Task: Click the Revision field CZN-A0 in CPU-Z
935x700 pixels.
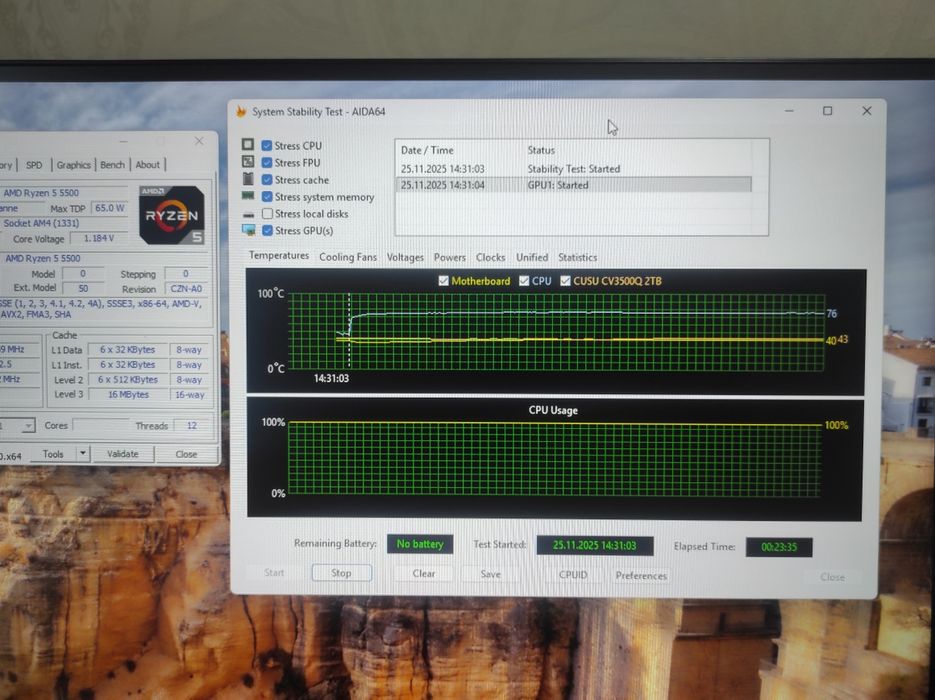Action: point(186,289)
